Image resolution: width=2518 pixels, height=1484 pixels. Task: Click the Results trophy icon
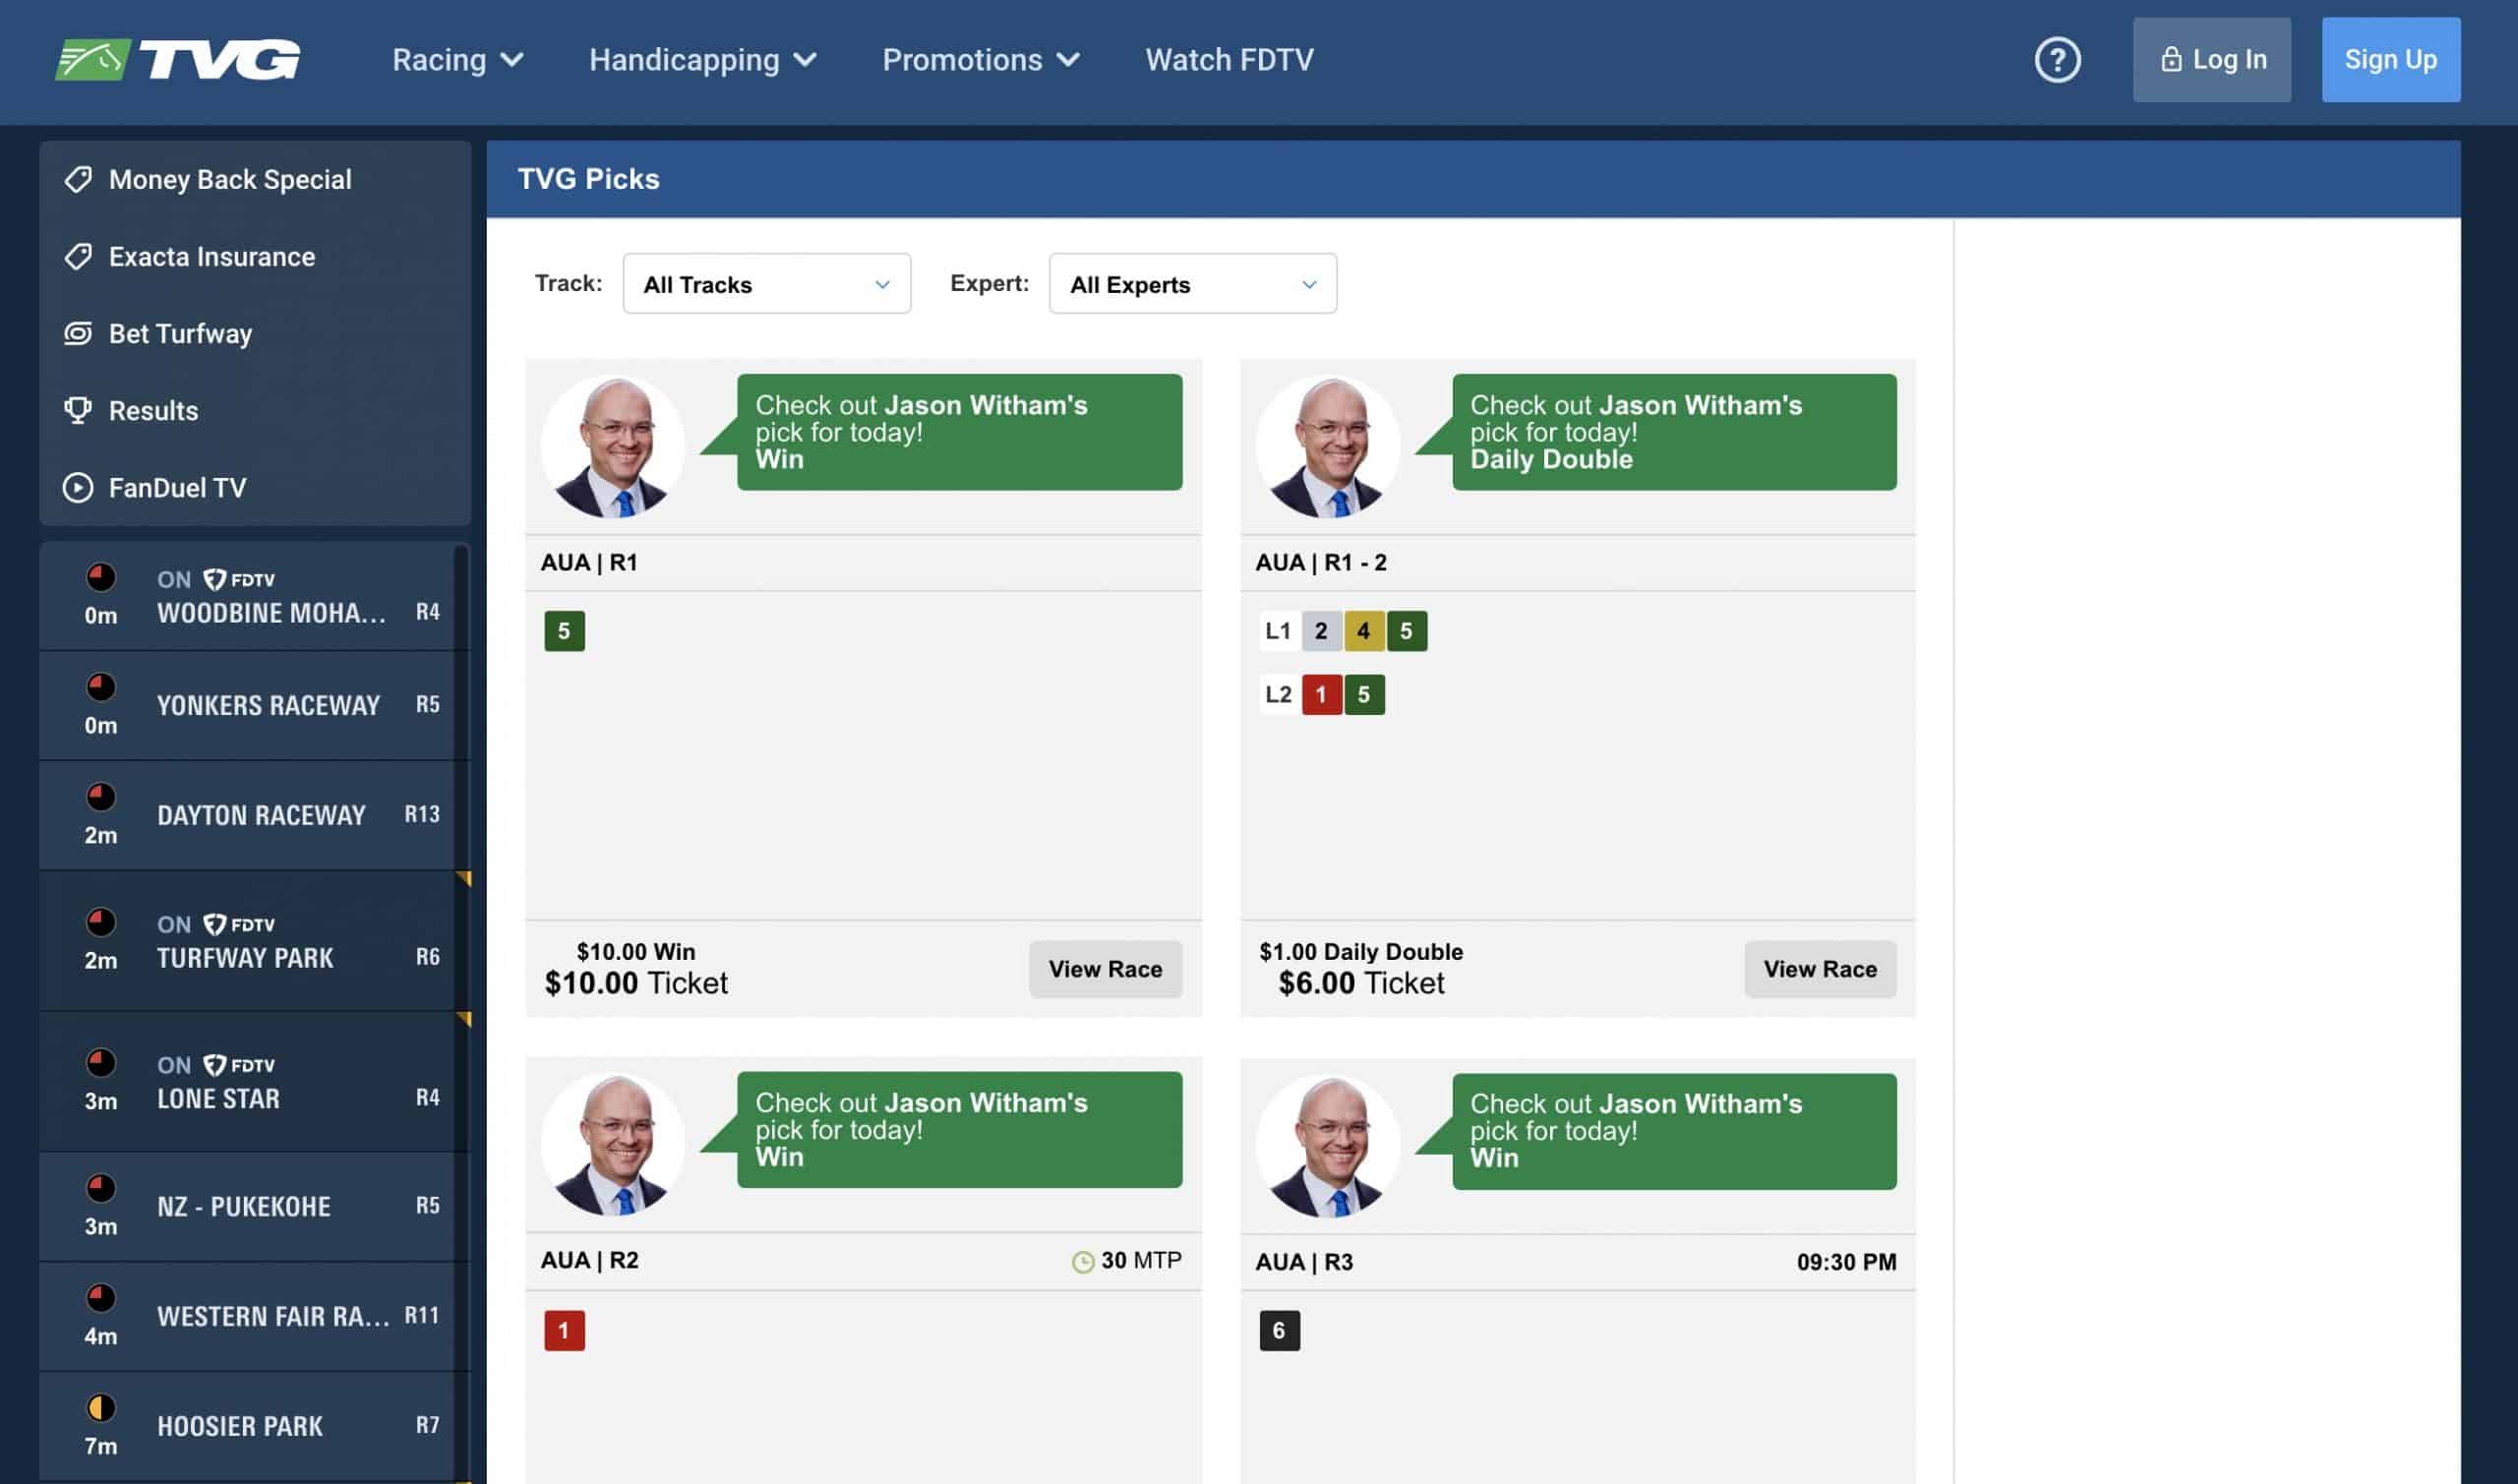(78, 410)
